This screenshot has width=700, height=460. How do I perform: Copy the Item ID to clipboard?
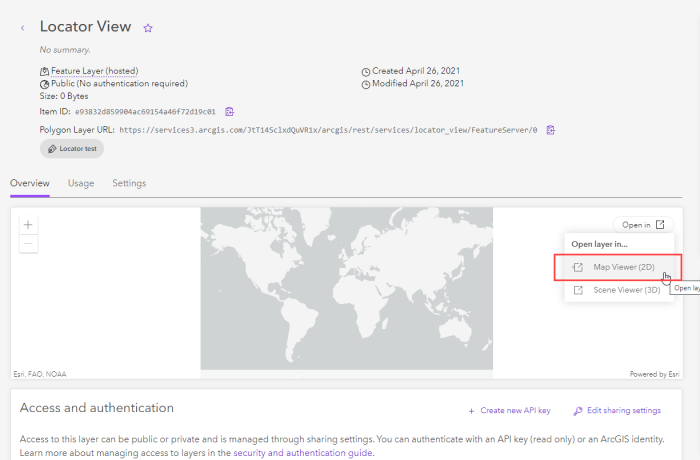(229, 111)
